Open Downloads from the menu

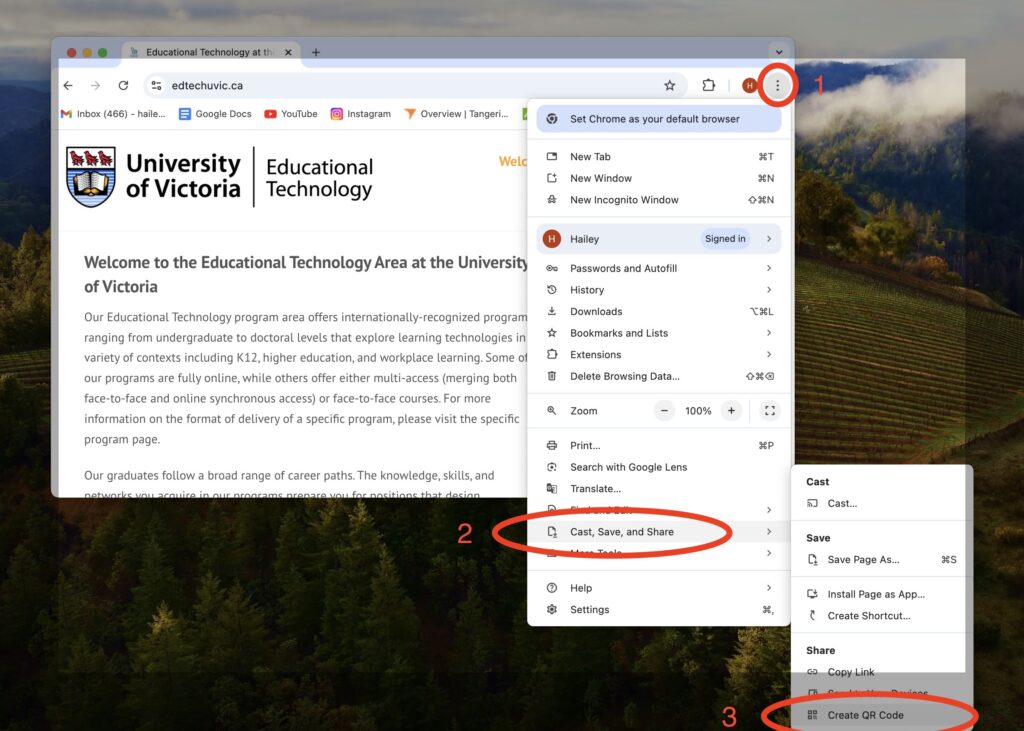point(658,312)
